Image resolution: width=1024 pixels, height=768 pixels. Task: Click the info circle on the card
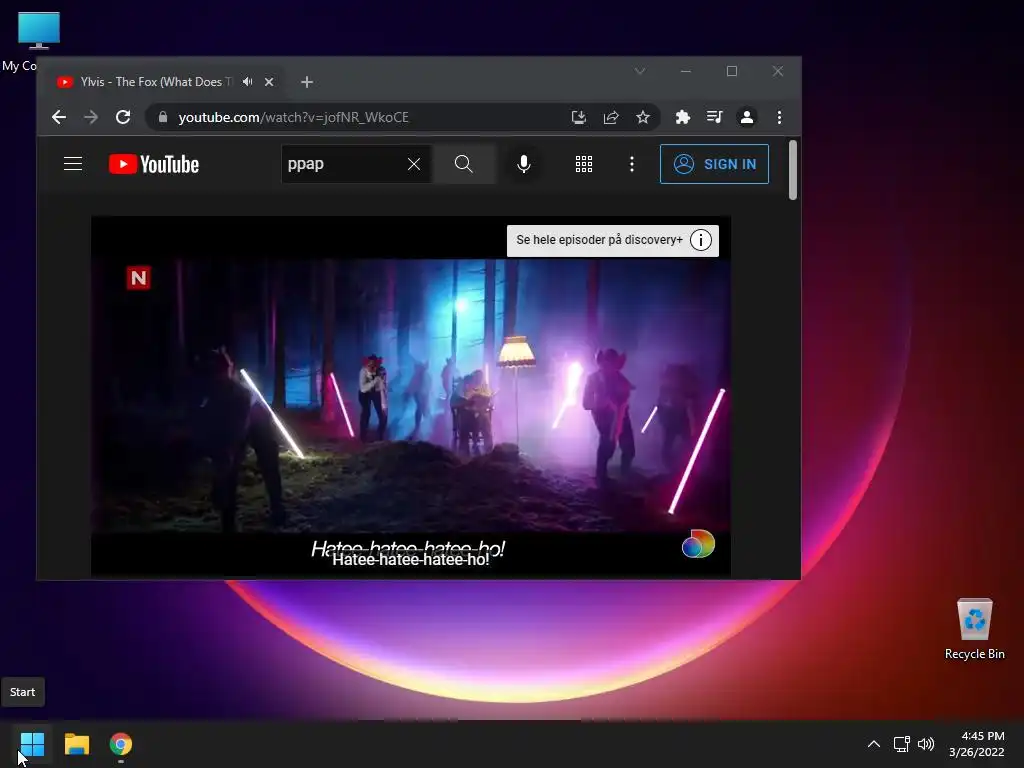pyautogui.click(x=701, y=240)
